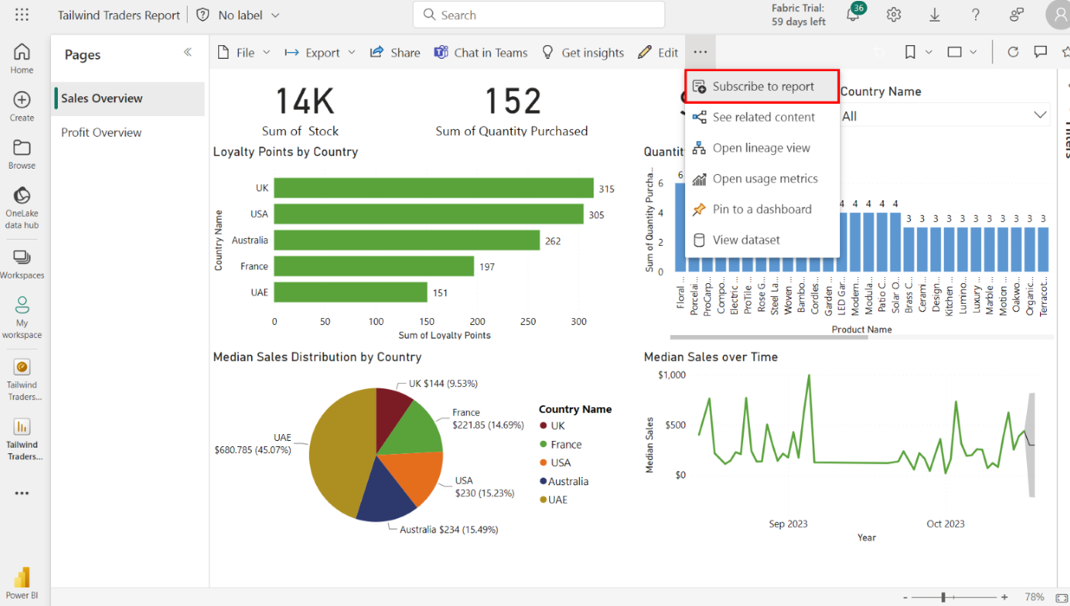Open the Browse folder icon
Screen dimensions: 1070x606
(22, 154)
